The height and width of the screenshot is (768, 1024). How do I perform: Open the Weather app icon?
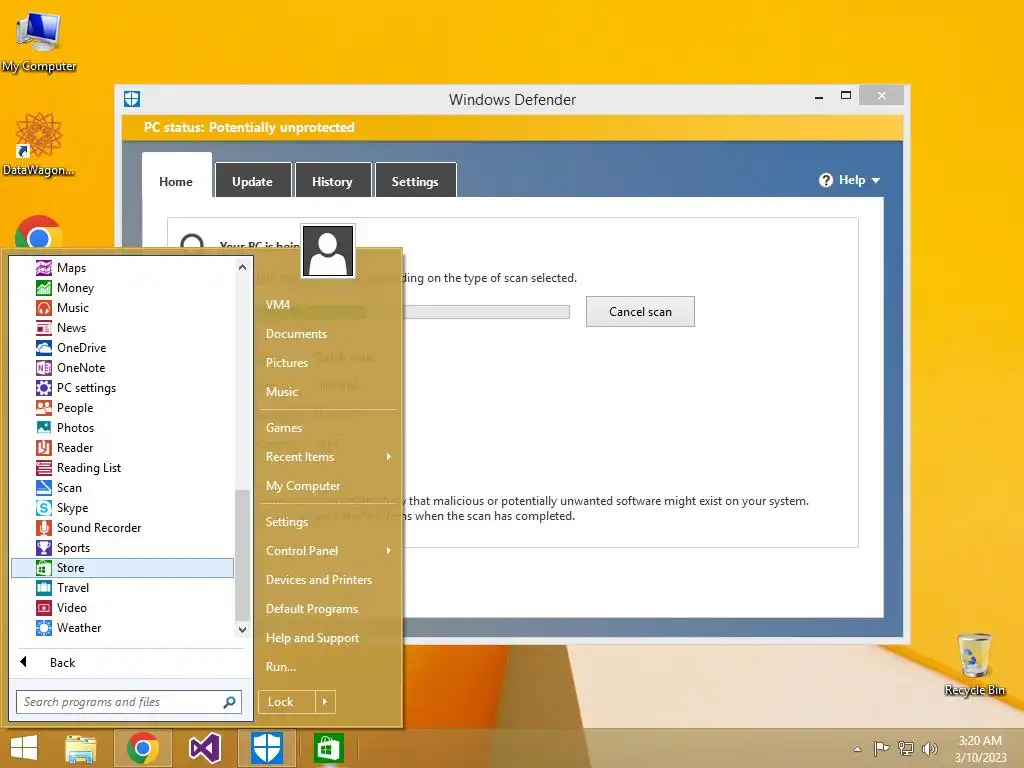44,628
